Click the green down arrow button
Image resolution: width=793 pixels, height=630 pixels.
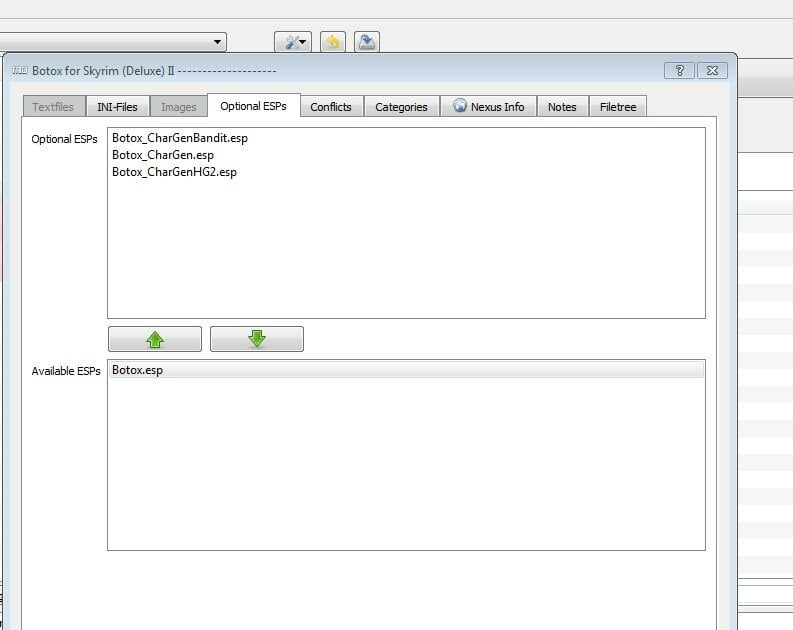coord(257,339)
